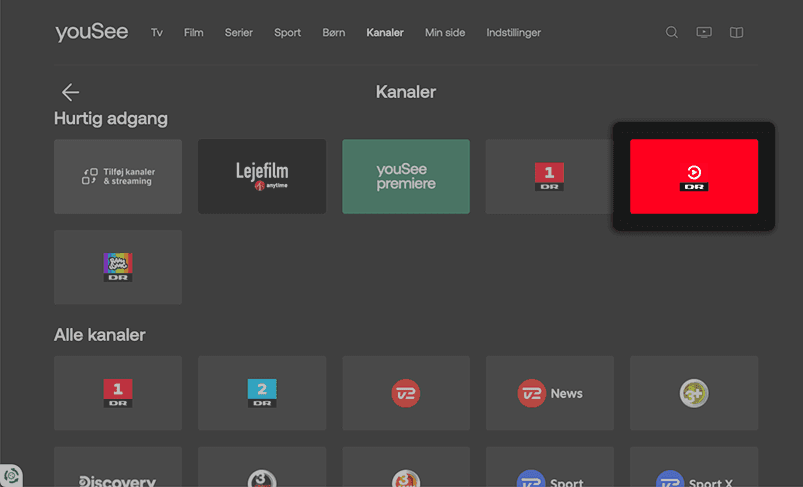Select DR1 under Alle kanaler

(x=118, y=393)
